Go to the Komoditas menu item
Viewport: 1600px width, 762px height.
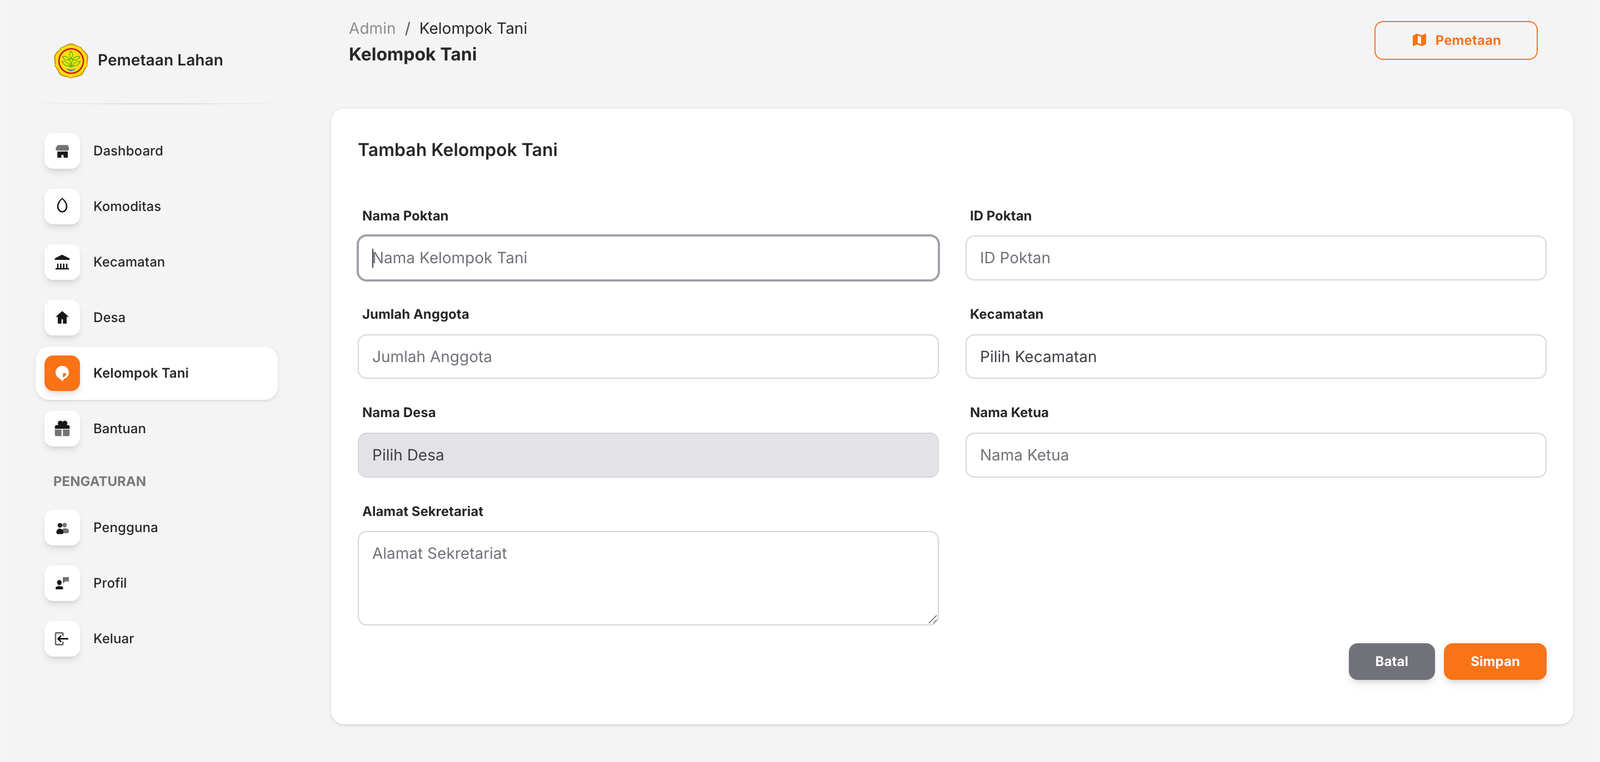157,206
